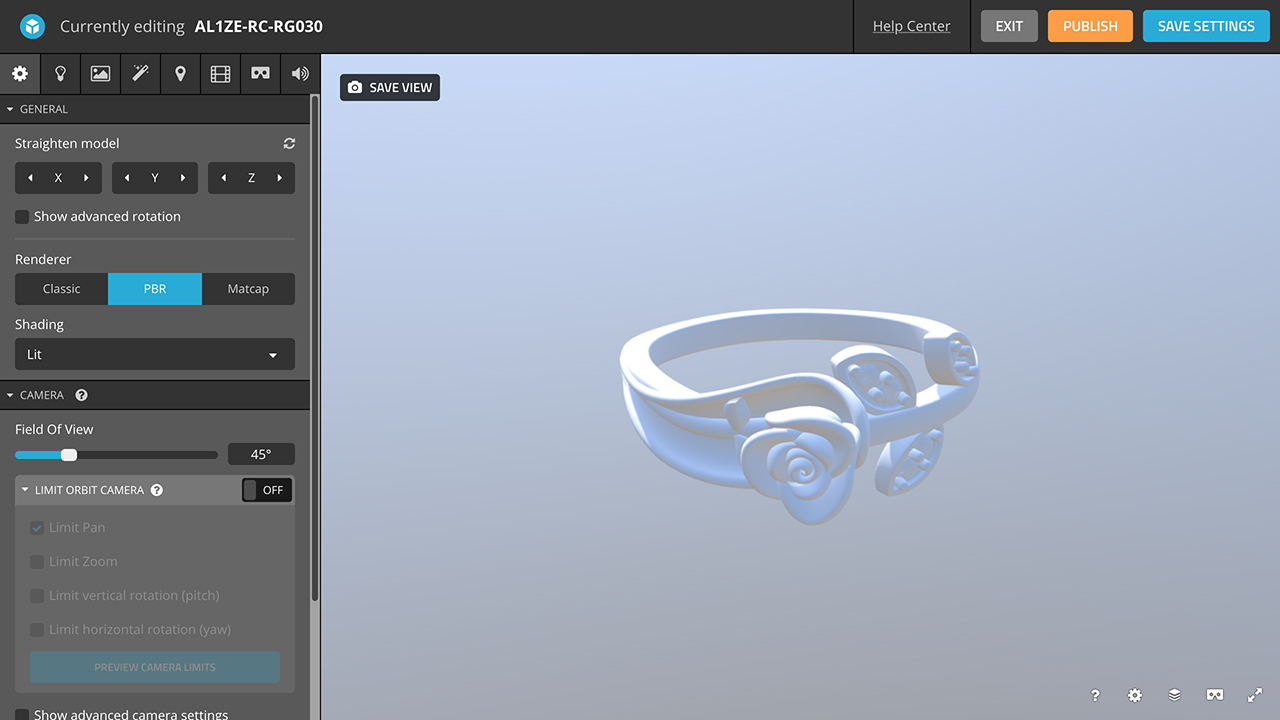Enable Show advanced rotation checkbox

click(x=22, y=217)
